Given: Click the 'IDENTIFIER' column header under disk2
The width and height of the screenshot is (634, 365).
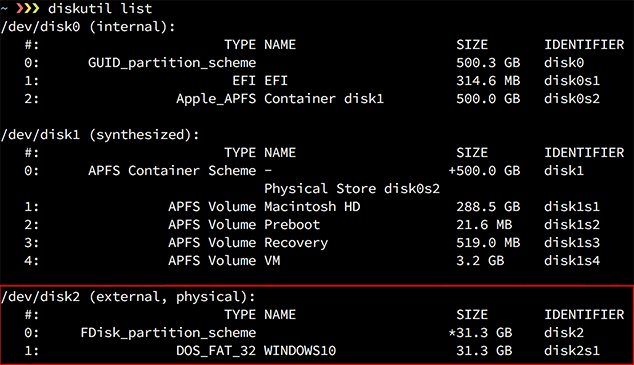Looking at the screenshot, I should click(x=584, y=314).
